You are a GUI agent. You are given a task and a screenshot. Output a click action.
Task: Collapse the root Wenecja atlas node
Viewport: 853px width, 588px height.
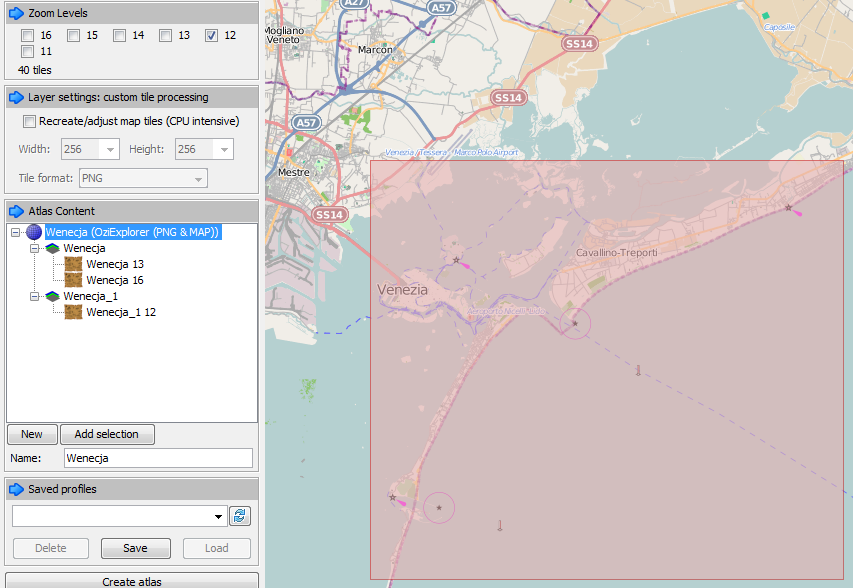click(x=15, y=232)
